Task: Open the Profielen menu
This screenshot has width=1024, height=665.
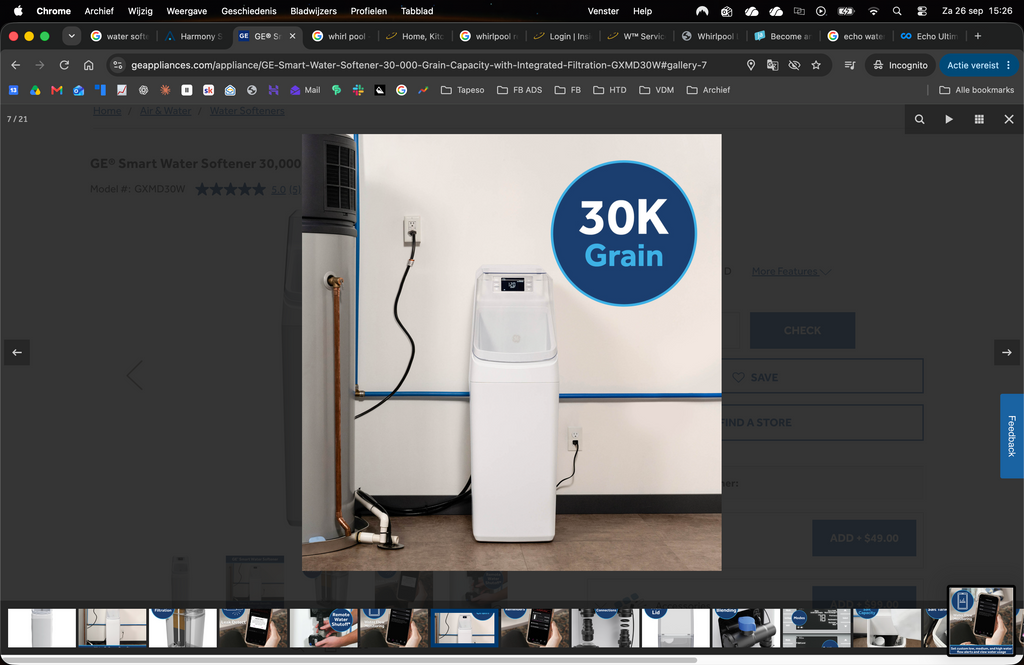Action: click(x=369, y=10)
